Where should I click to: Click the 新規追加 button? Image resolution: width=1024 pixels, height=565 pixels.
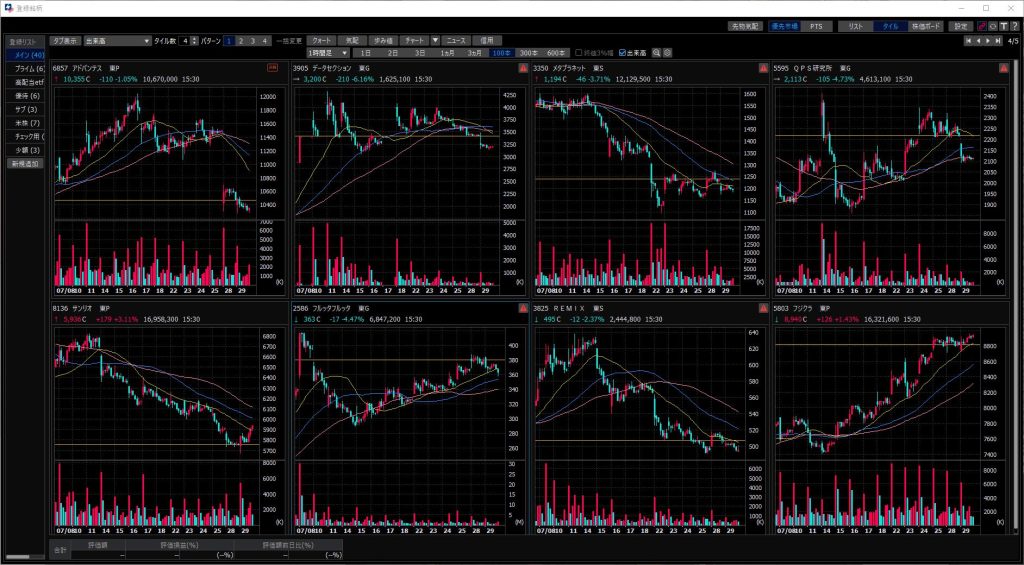point(26,163)
